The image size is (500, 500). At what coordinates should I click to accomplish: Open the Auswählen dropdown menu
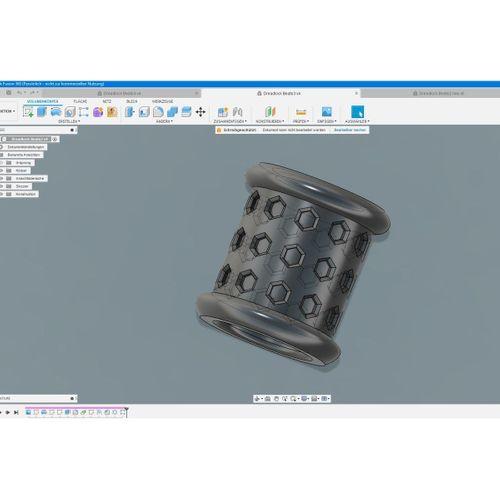pyautogui.click(x=357, y=121)
